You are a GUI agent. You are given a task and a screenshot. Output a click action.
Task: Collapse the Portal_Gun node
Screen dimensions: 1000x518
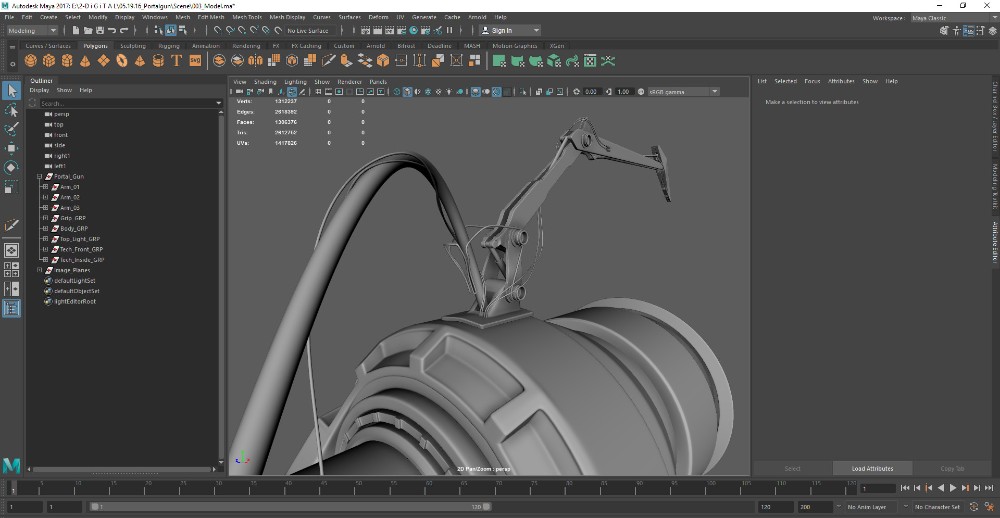[40, 177]
